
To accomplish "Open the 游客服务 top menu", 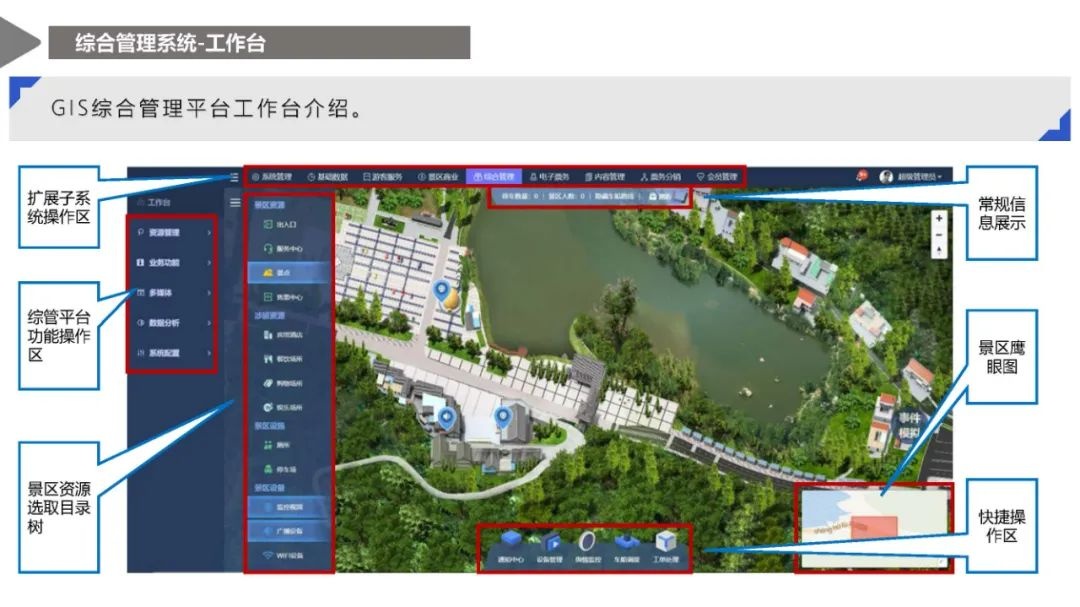I will coord(383,177).
